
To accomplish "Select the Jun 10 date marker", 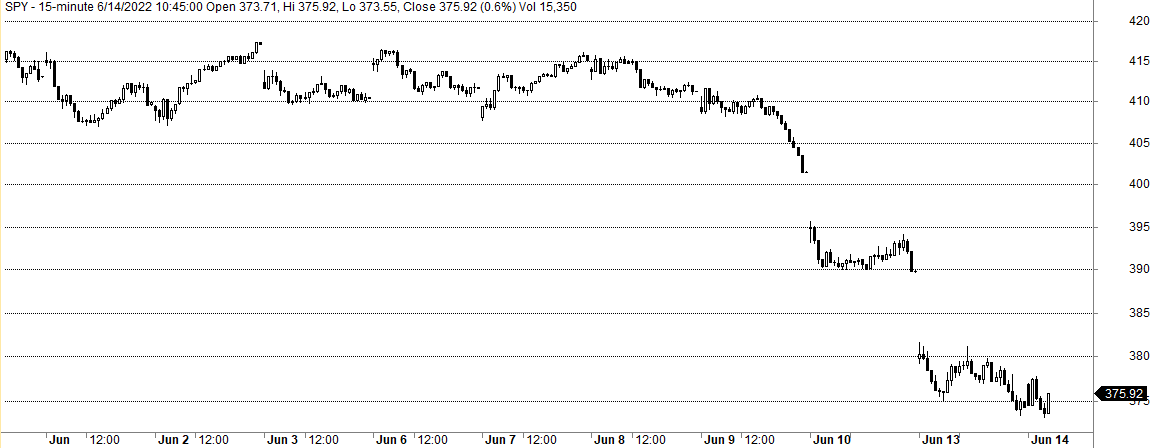I will click(x=832, y=439).
